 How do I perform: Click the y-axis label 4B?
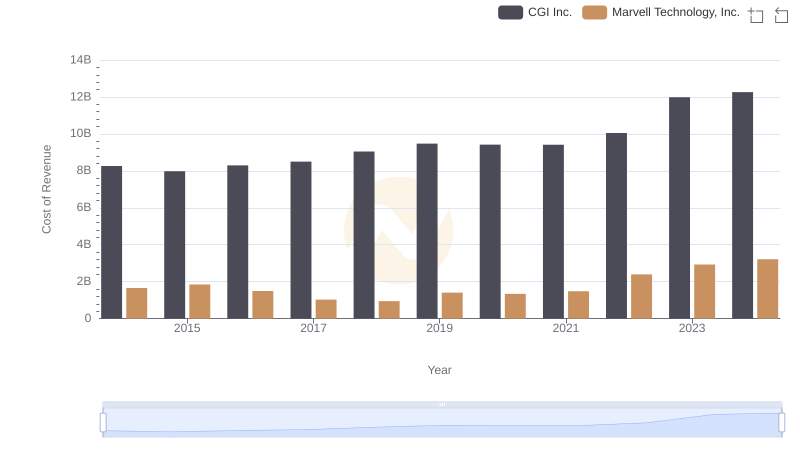click(x=84, y=244)
